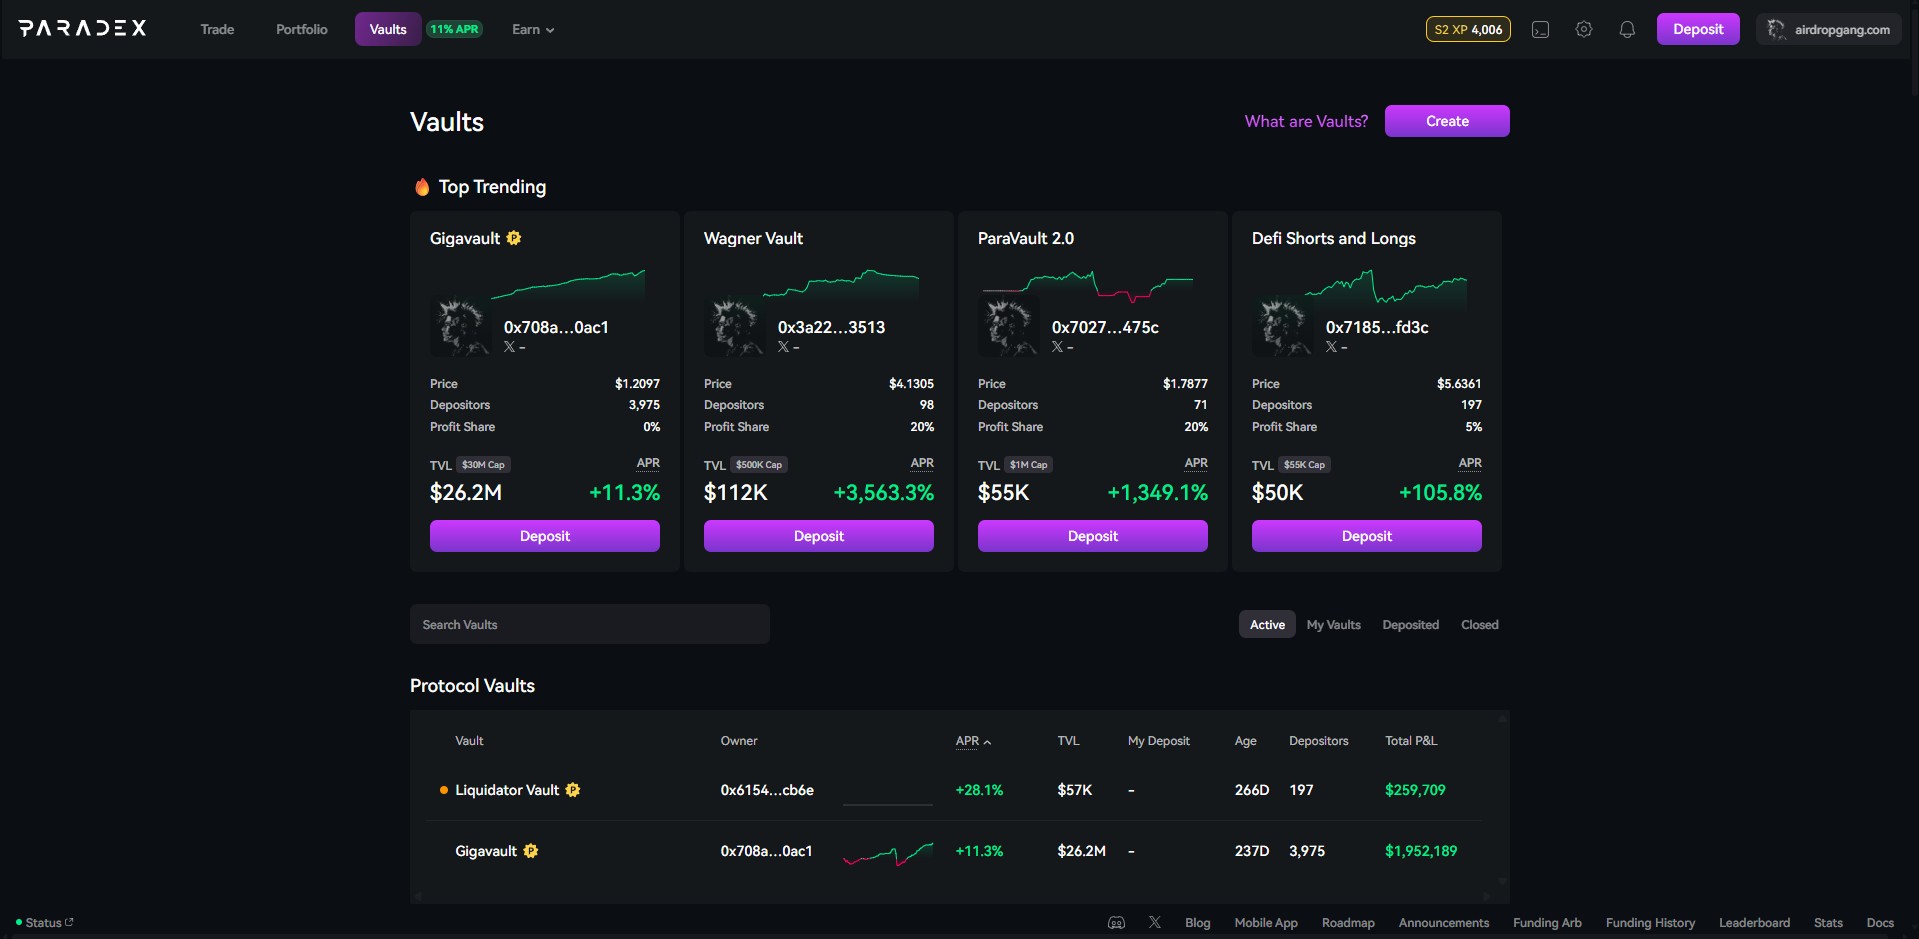Open the terminal panel icon in header

[1540, 30]
